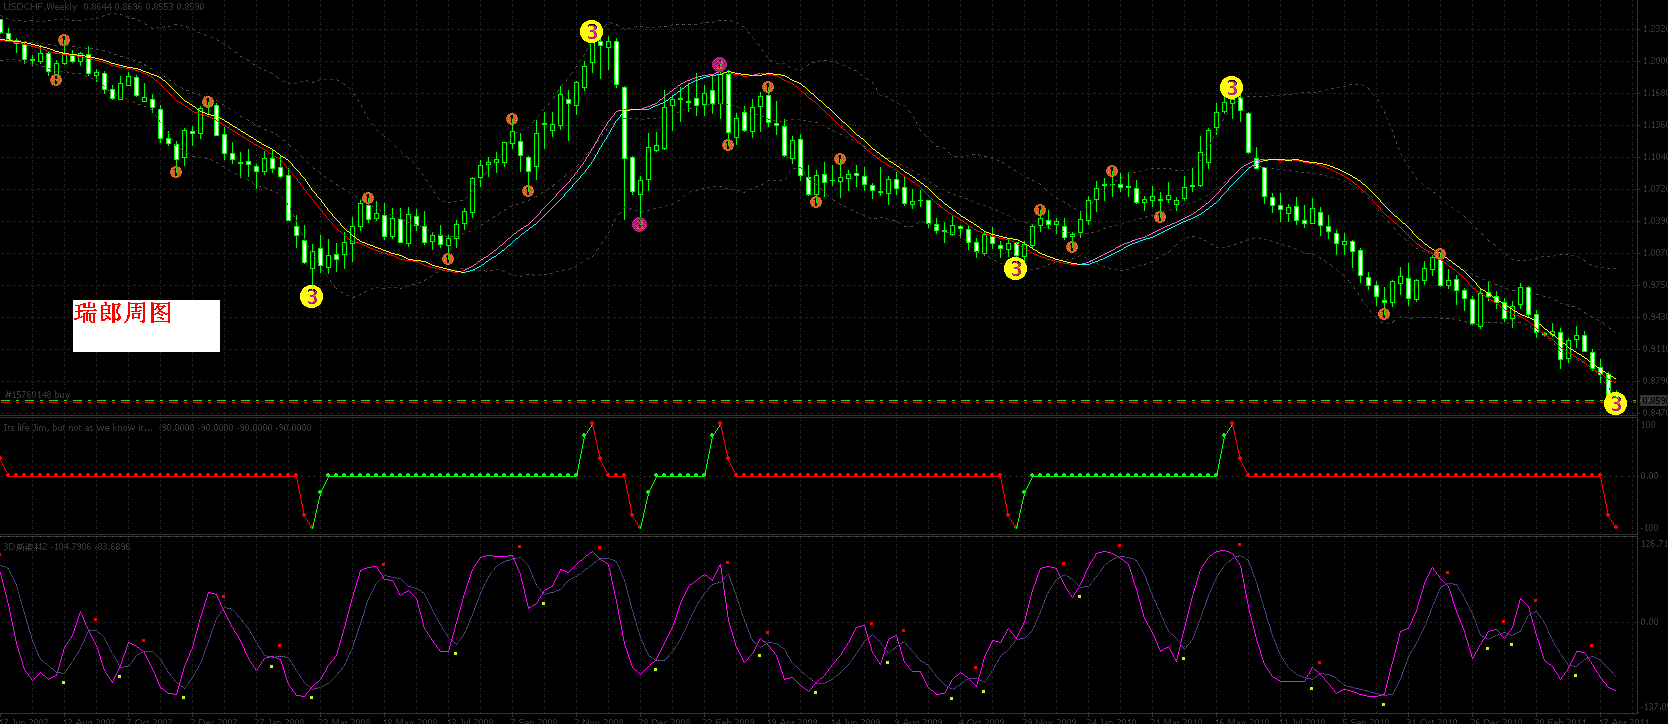The height and width of the screenshot is (724, 1668).
Task: Click the yellow 3 marker at the chart's highest peak
Action: click(592, 32)
